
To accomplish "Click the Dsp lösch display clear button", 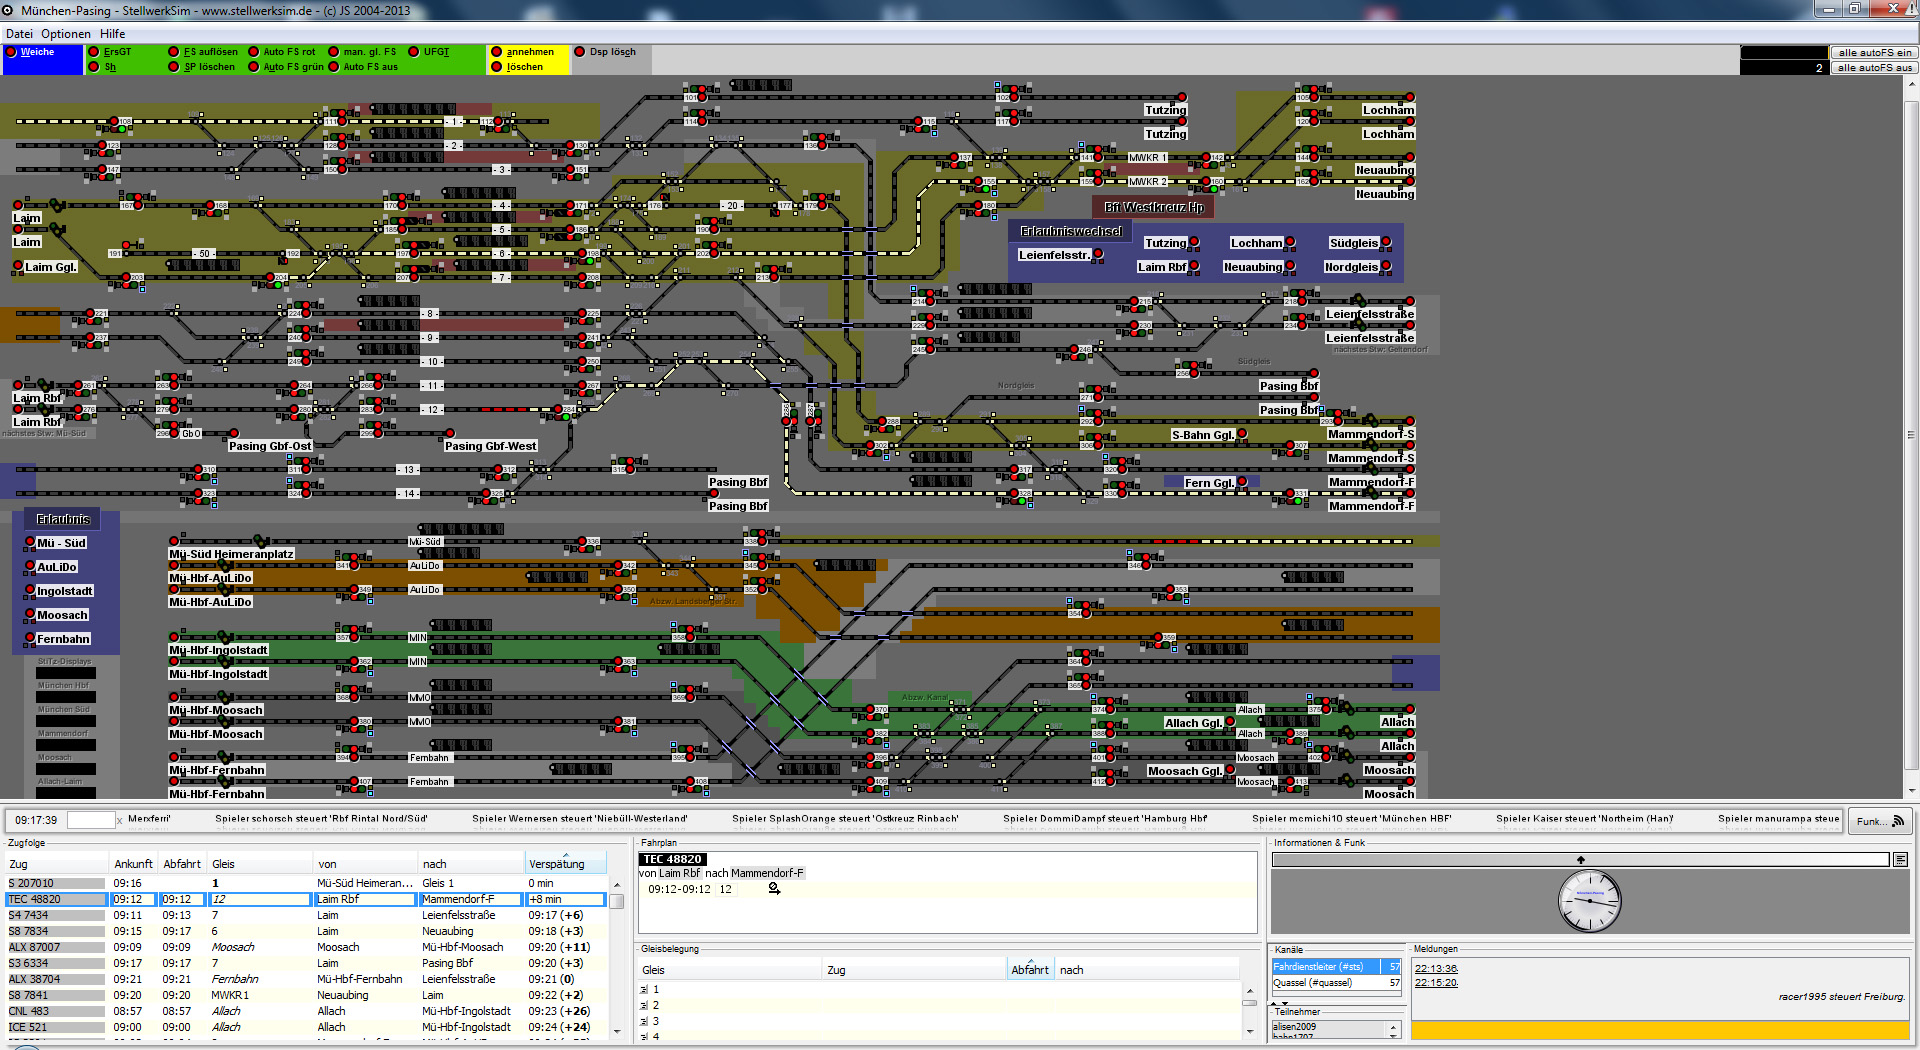I will tap(611, 52).
